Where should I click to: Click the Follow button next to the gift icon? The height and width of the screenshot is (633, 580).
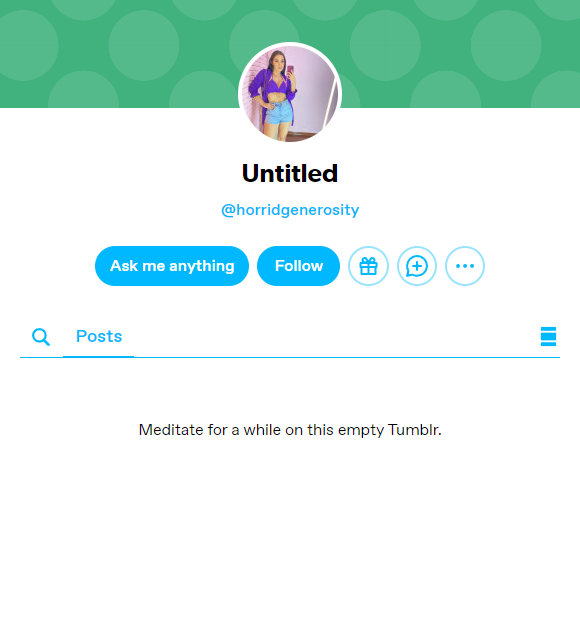[x=298, y=266]
